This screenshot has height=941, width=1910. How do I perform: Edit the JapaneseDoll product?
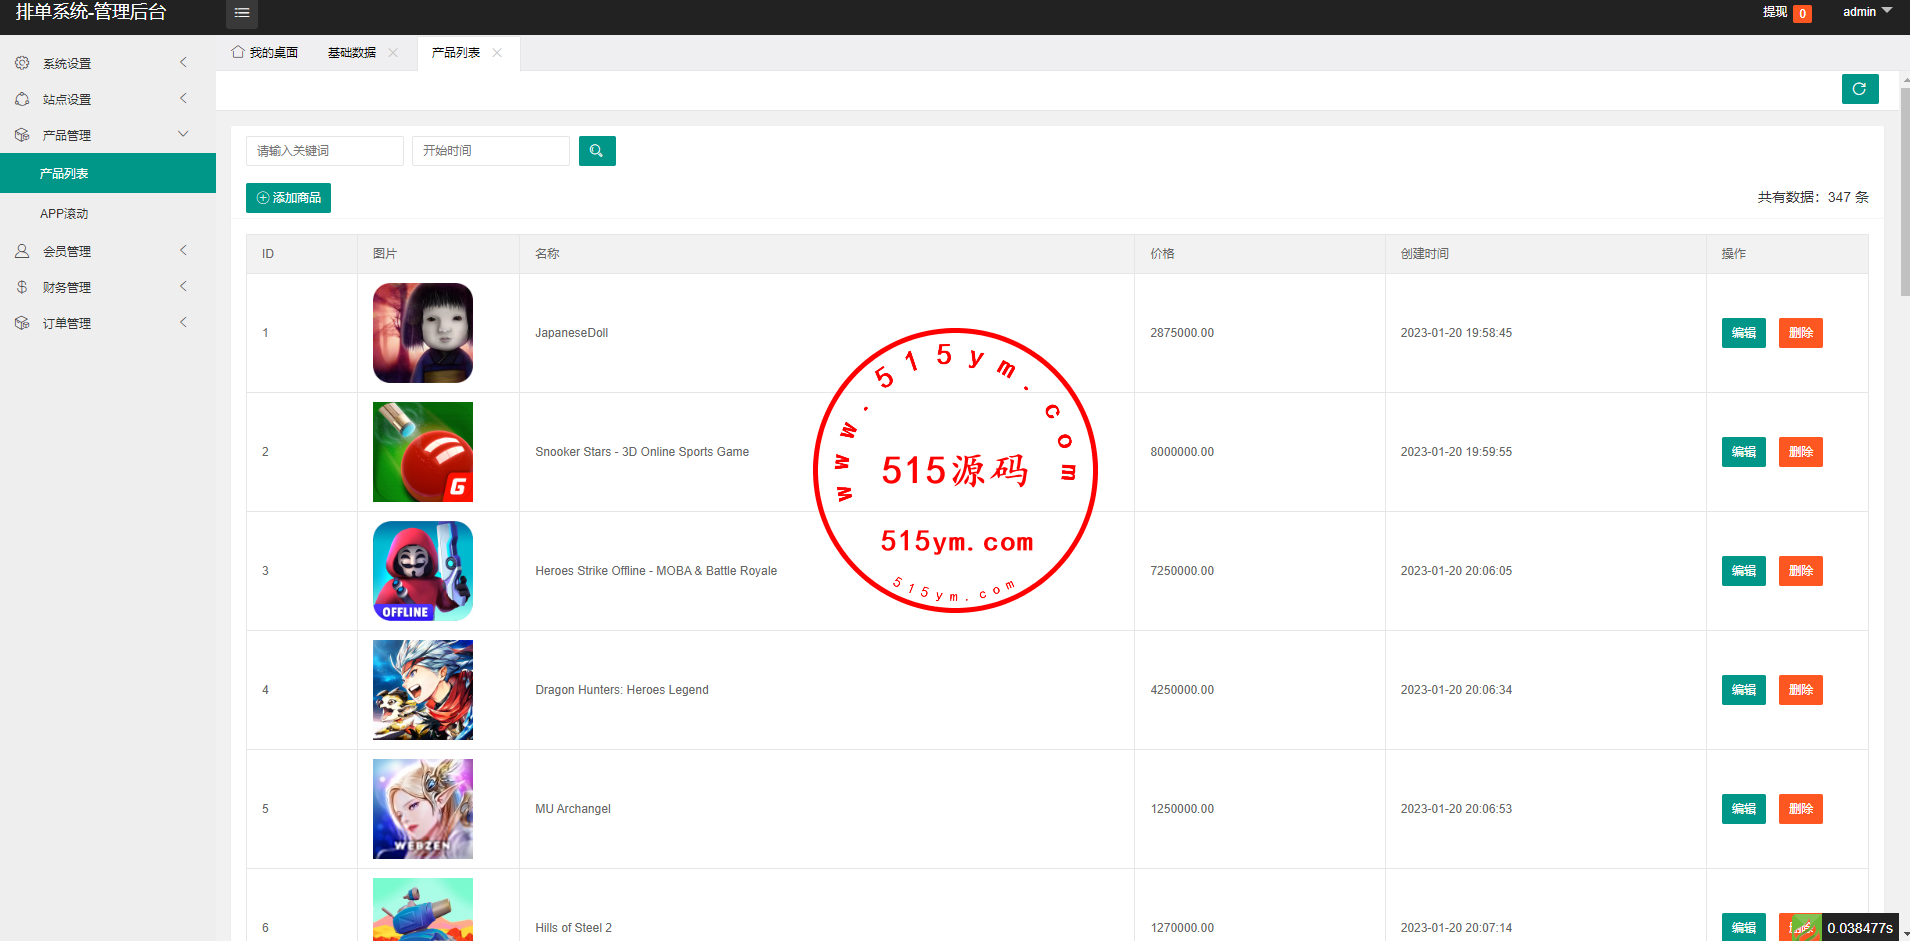tap(1743, 333)
